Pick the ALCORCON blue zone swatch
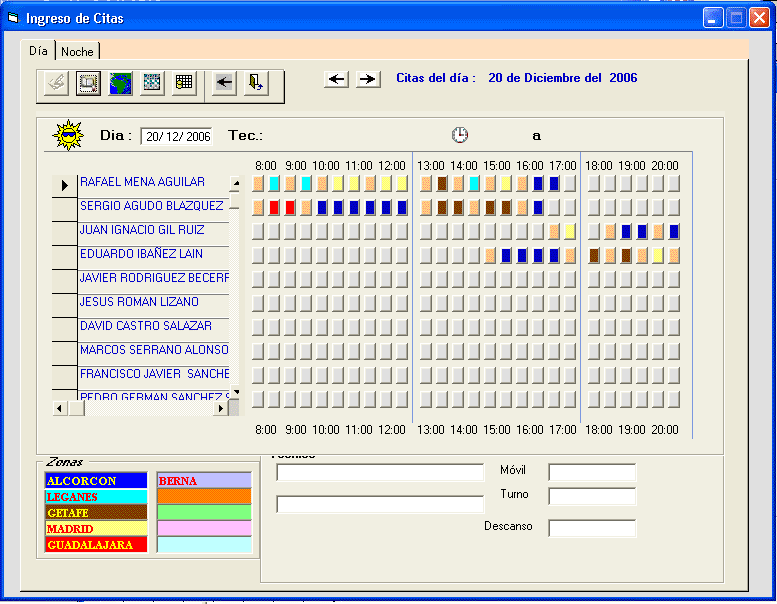 click(96, 481)
